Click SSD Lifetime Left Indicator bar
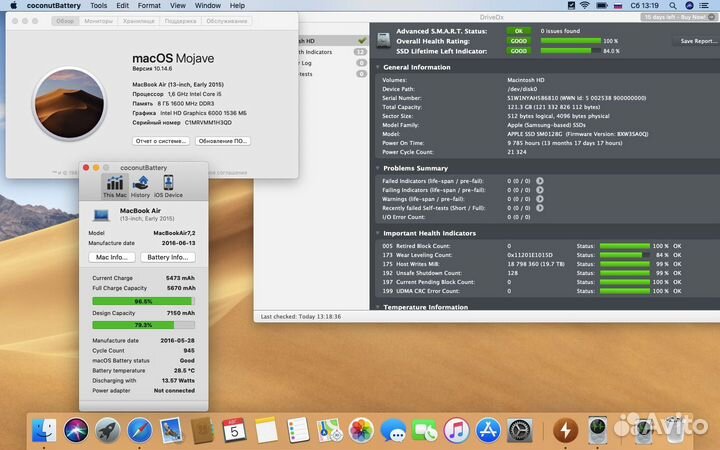Screen dimensions: 720x450 570,51
